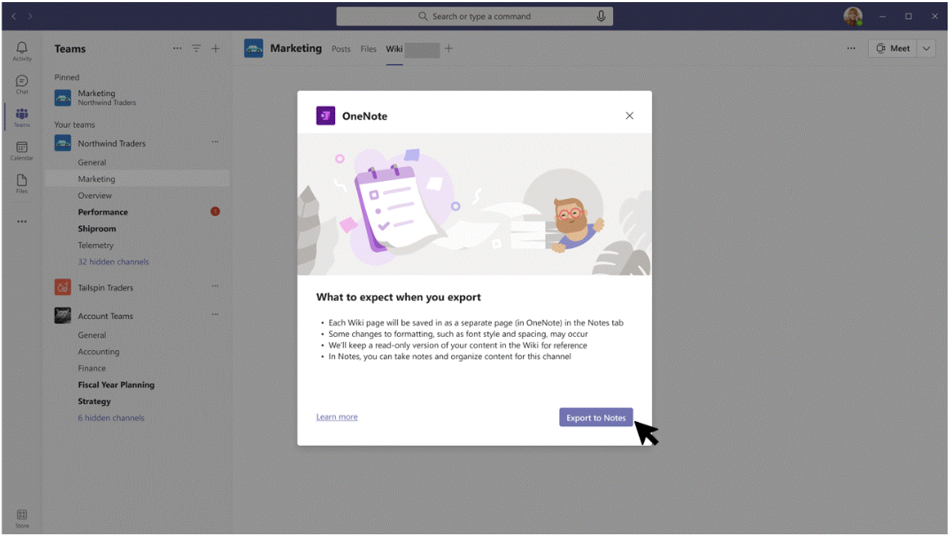Click the OneNote logo in dialog
Screen dimensions: 948x535
click(325, 115)
